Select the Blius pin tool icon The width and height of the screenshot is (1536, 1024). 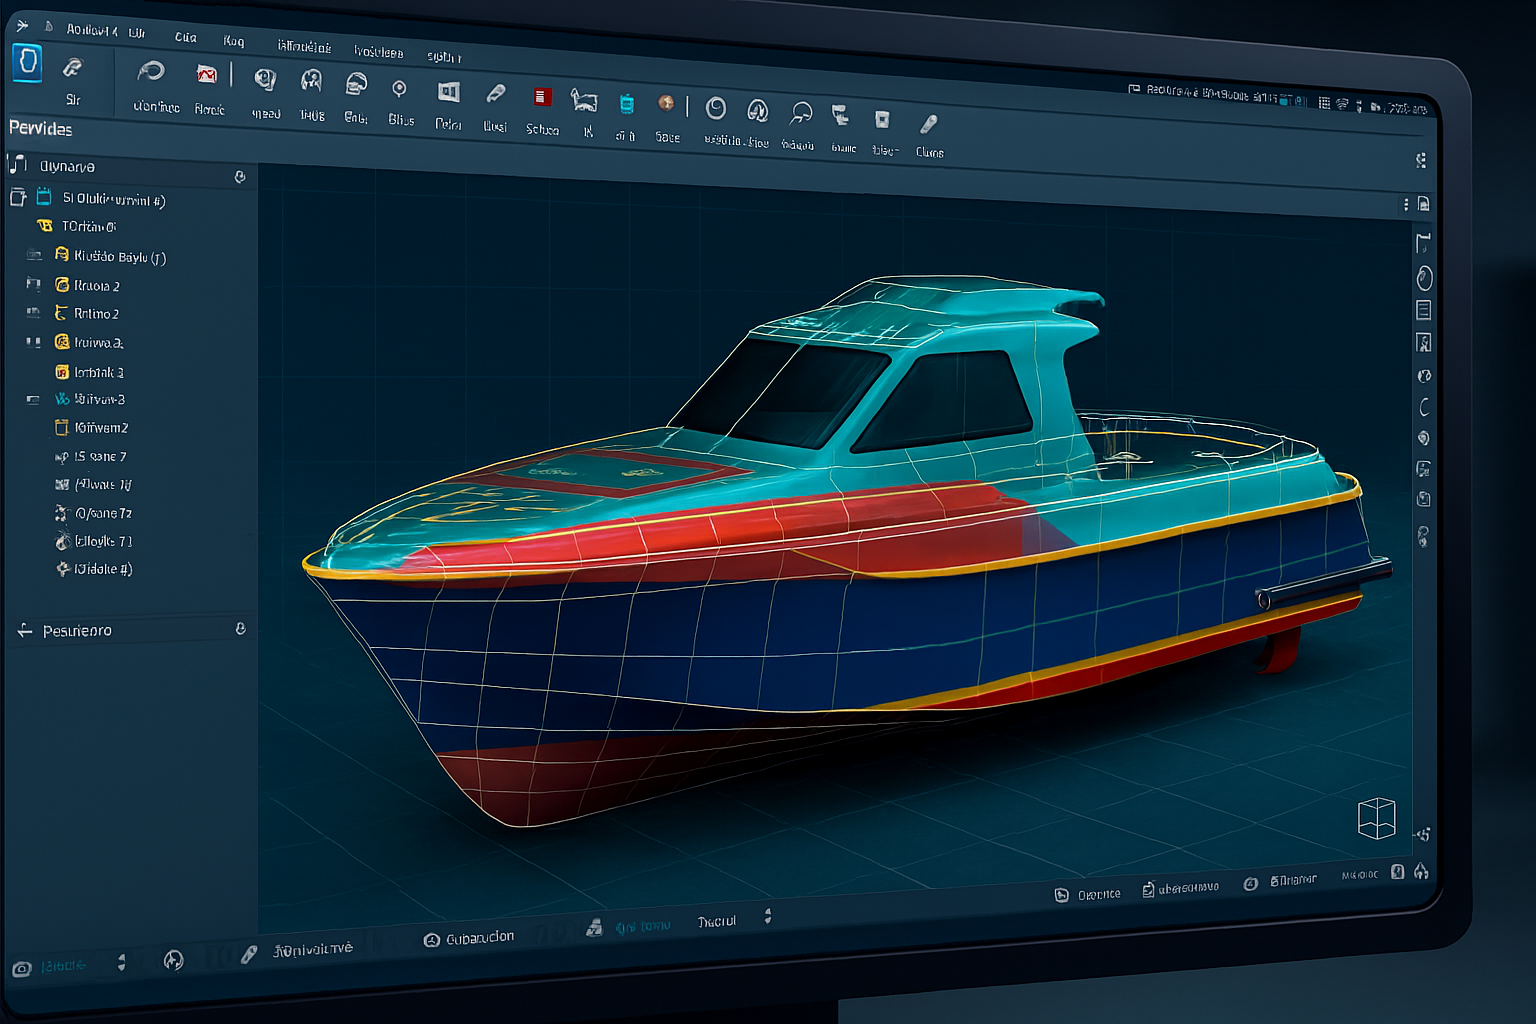click(399, 90)
